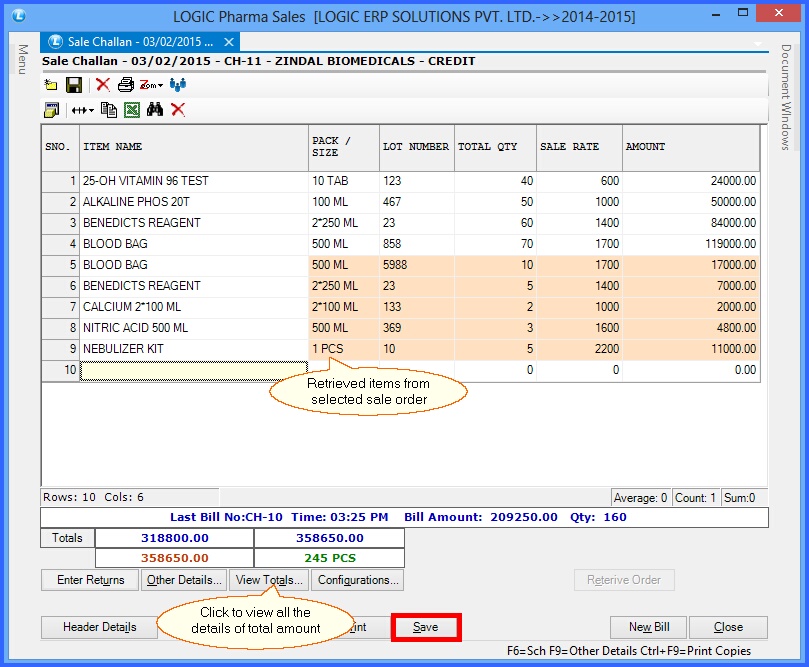Click row header number 4
Image resolution: width=809 pixels, height=667 pixels.
click(x=61, y=244)
